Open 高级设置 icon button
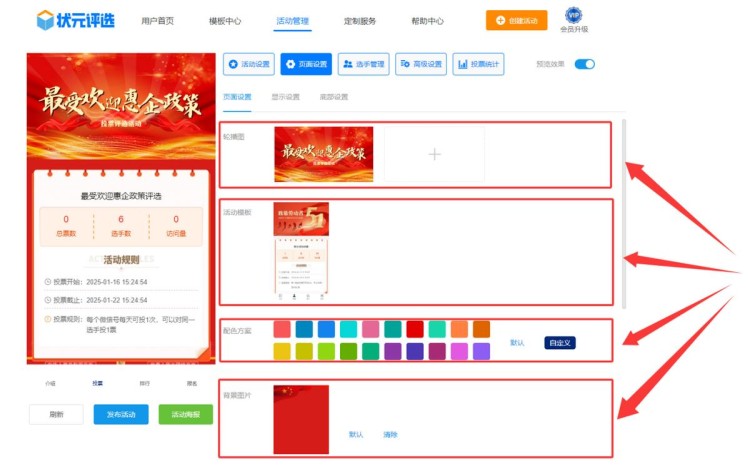 [421, 64]
